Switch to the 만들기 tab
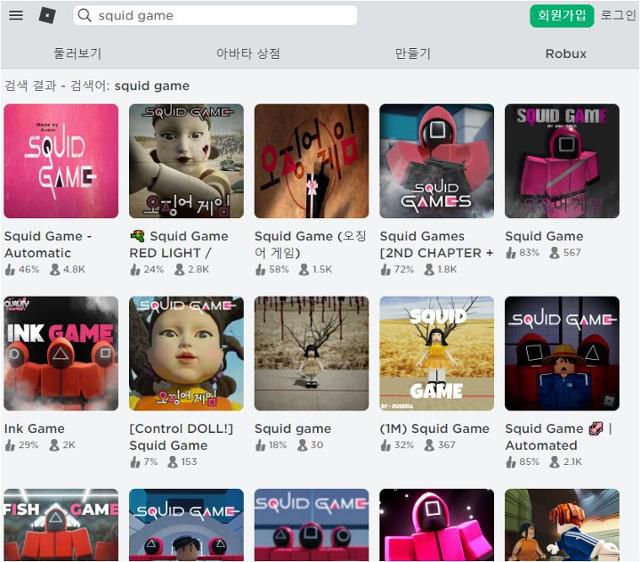This screenshot has width=640, height=562. (412, 54)
